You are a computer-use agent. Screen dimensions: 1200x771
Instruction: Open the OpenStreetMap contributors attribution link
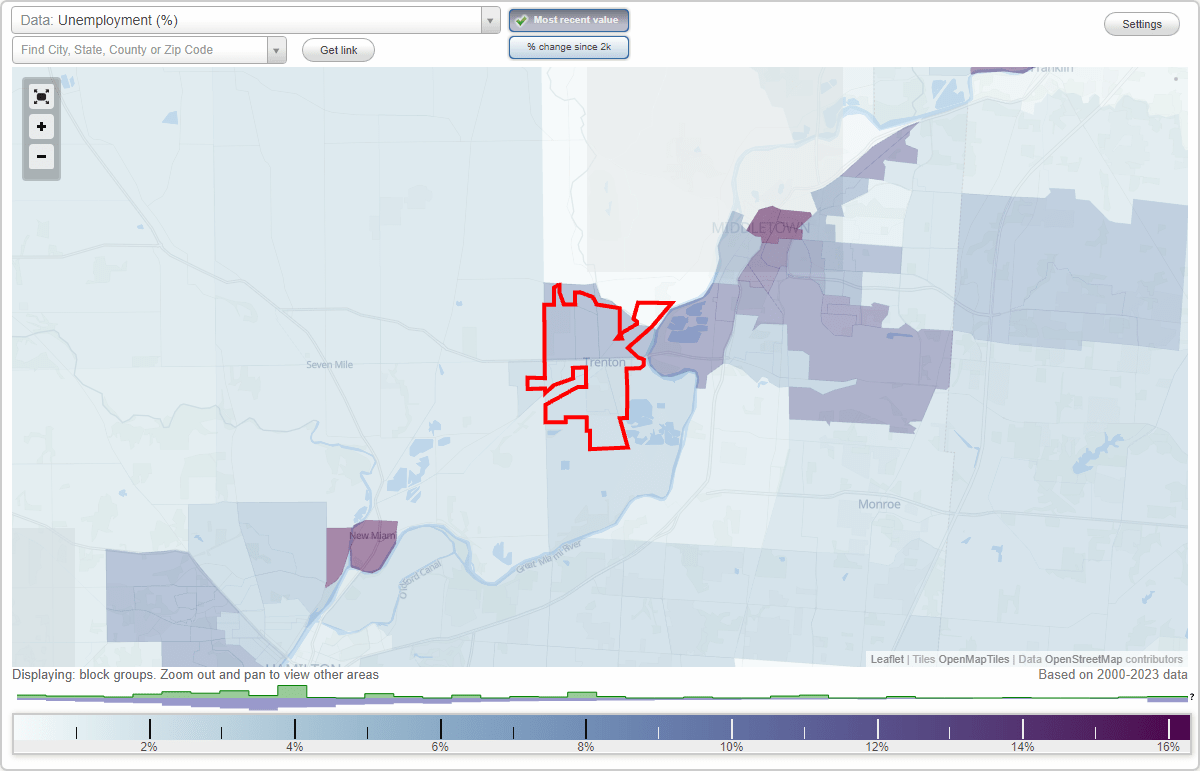click(1096, 659)
